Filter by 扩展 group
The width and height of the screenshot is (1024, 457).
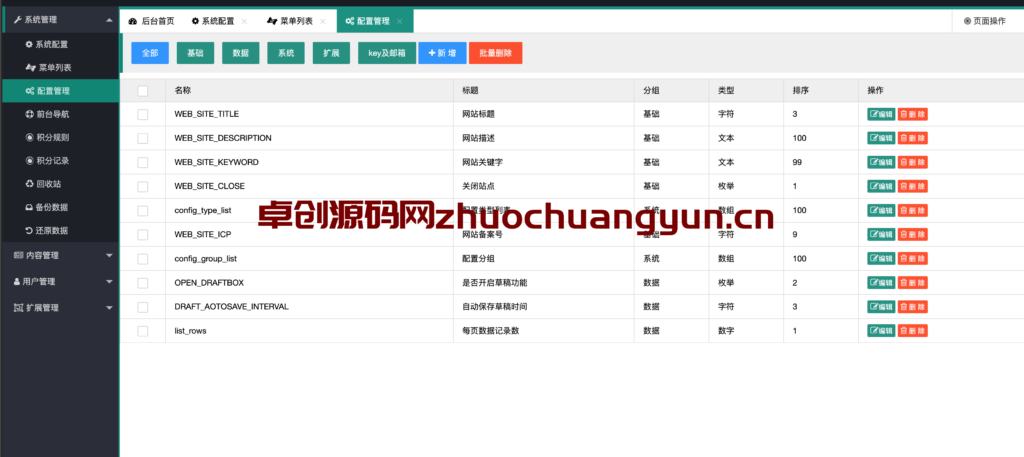332,54
